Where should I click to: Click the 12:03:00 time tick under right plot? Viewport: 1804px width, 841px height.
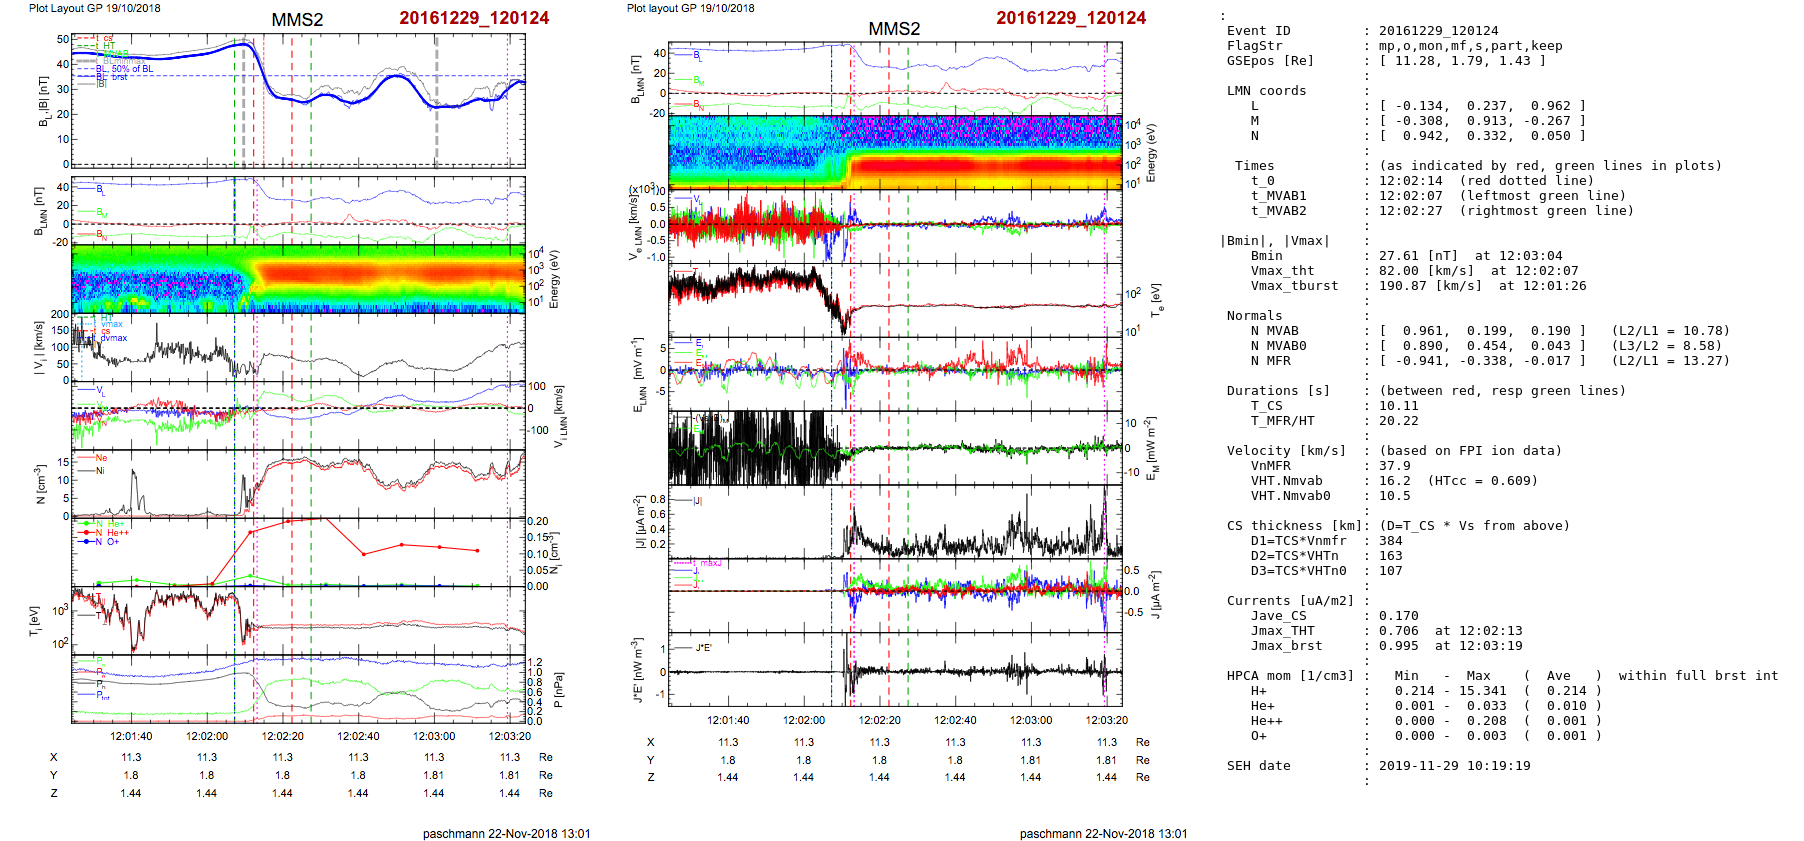1031,720
